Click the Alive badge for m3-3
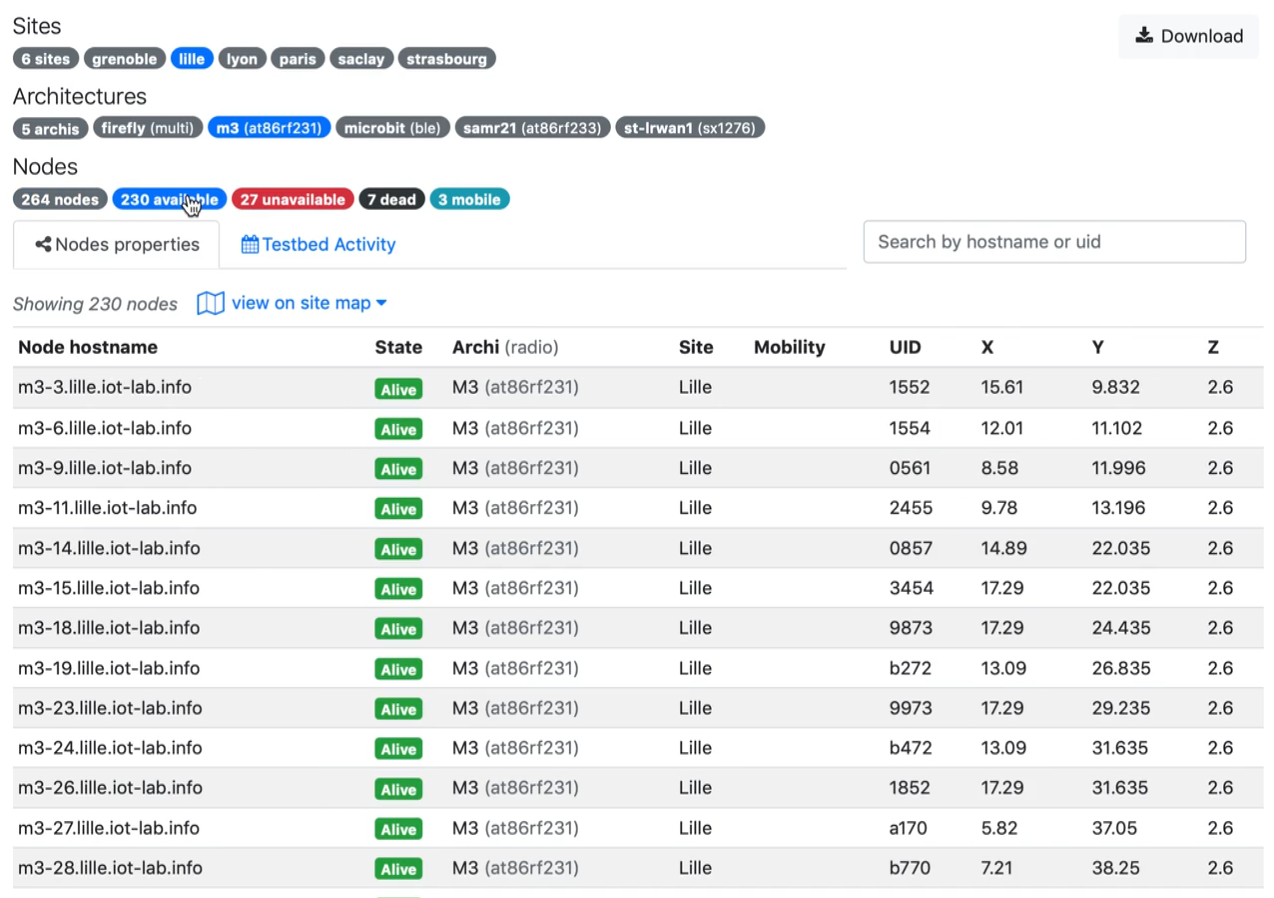The width and height of the screenshot is (1274, 898). (398, 389)
